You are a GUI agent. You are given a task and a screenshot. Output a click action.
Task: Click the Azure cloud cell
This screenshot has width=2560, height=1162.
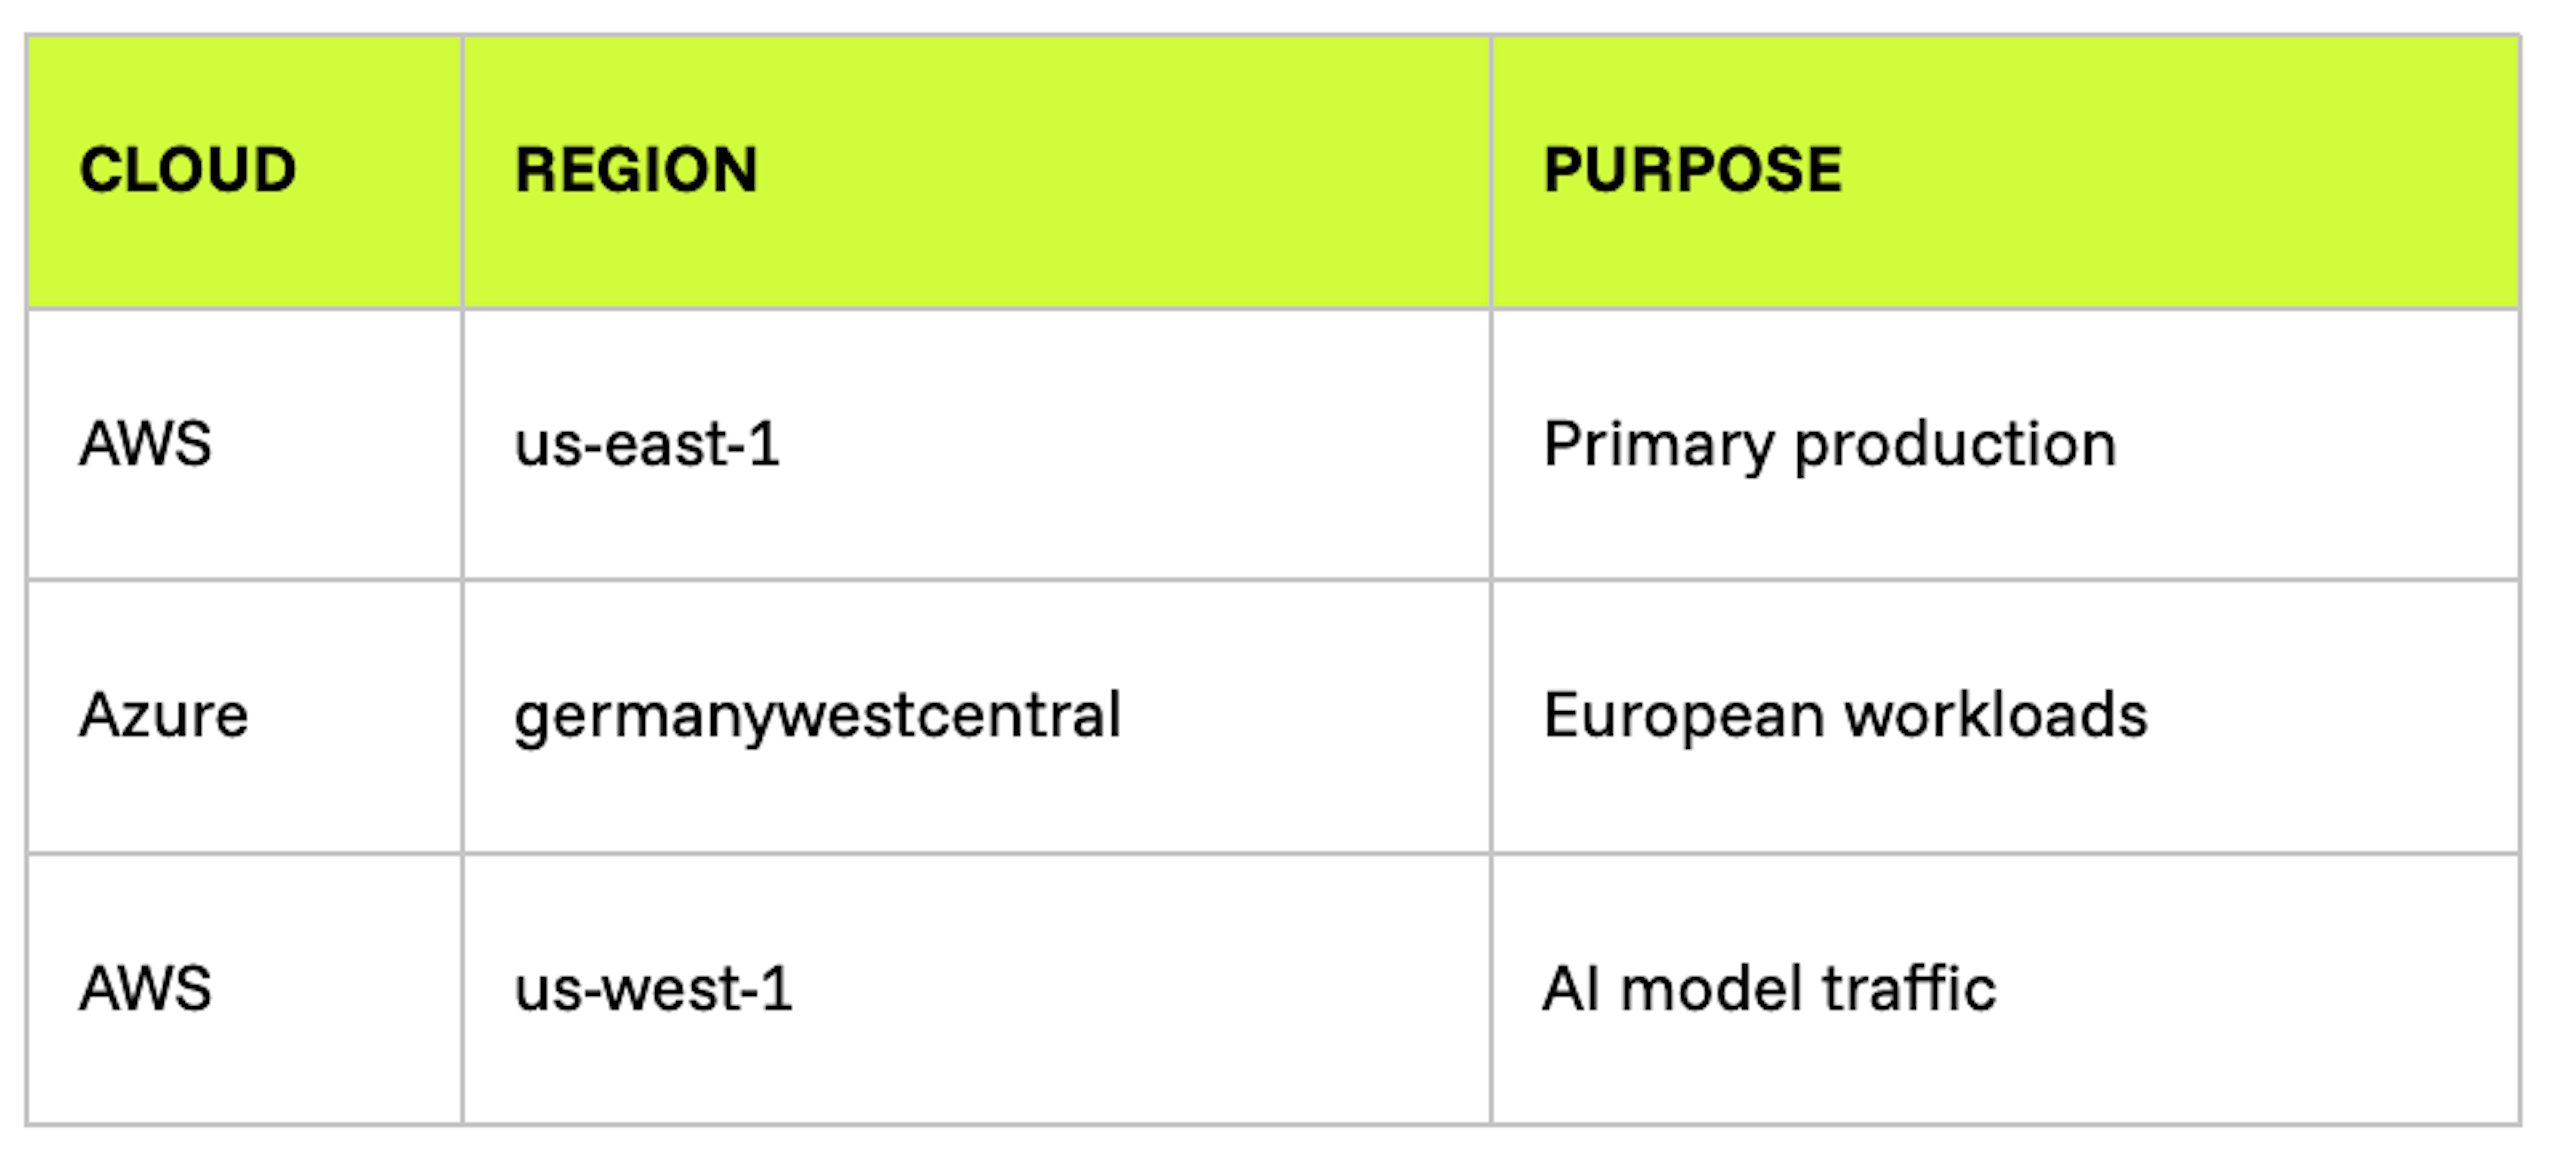click(x=164, y=715)
